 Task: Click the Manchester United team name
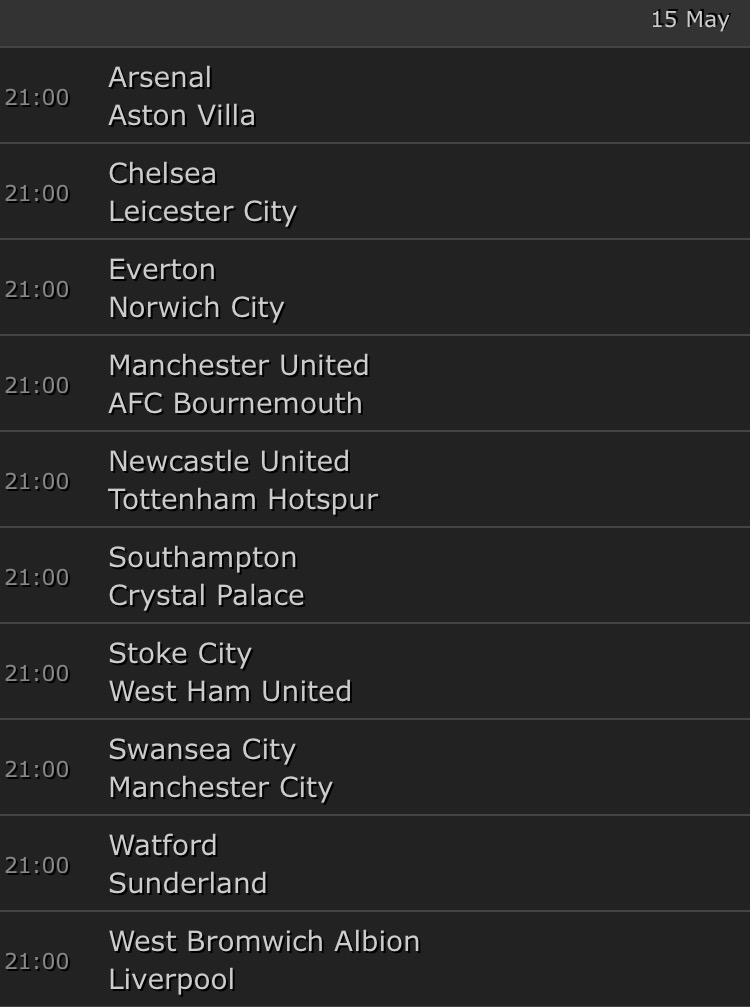pos(238,365)
